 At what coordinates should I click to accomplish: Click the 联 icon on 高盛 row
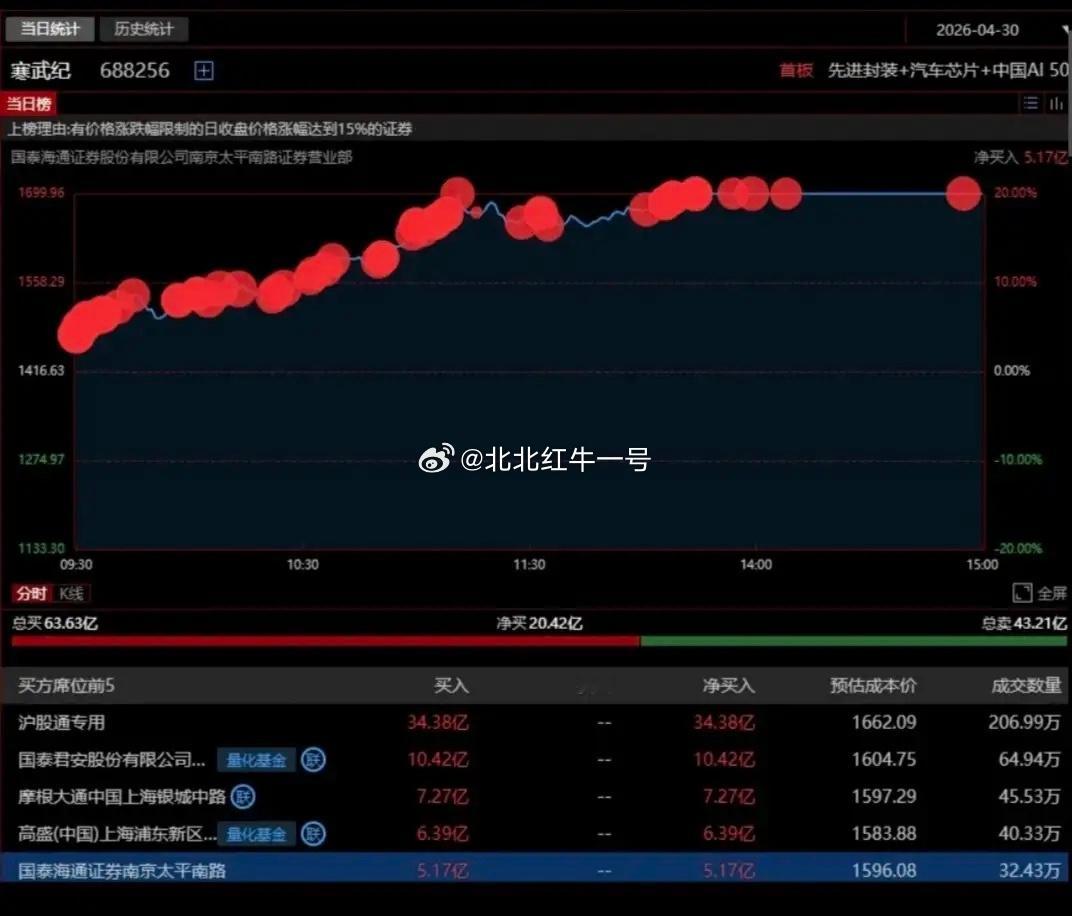[313, 833]
